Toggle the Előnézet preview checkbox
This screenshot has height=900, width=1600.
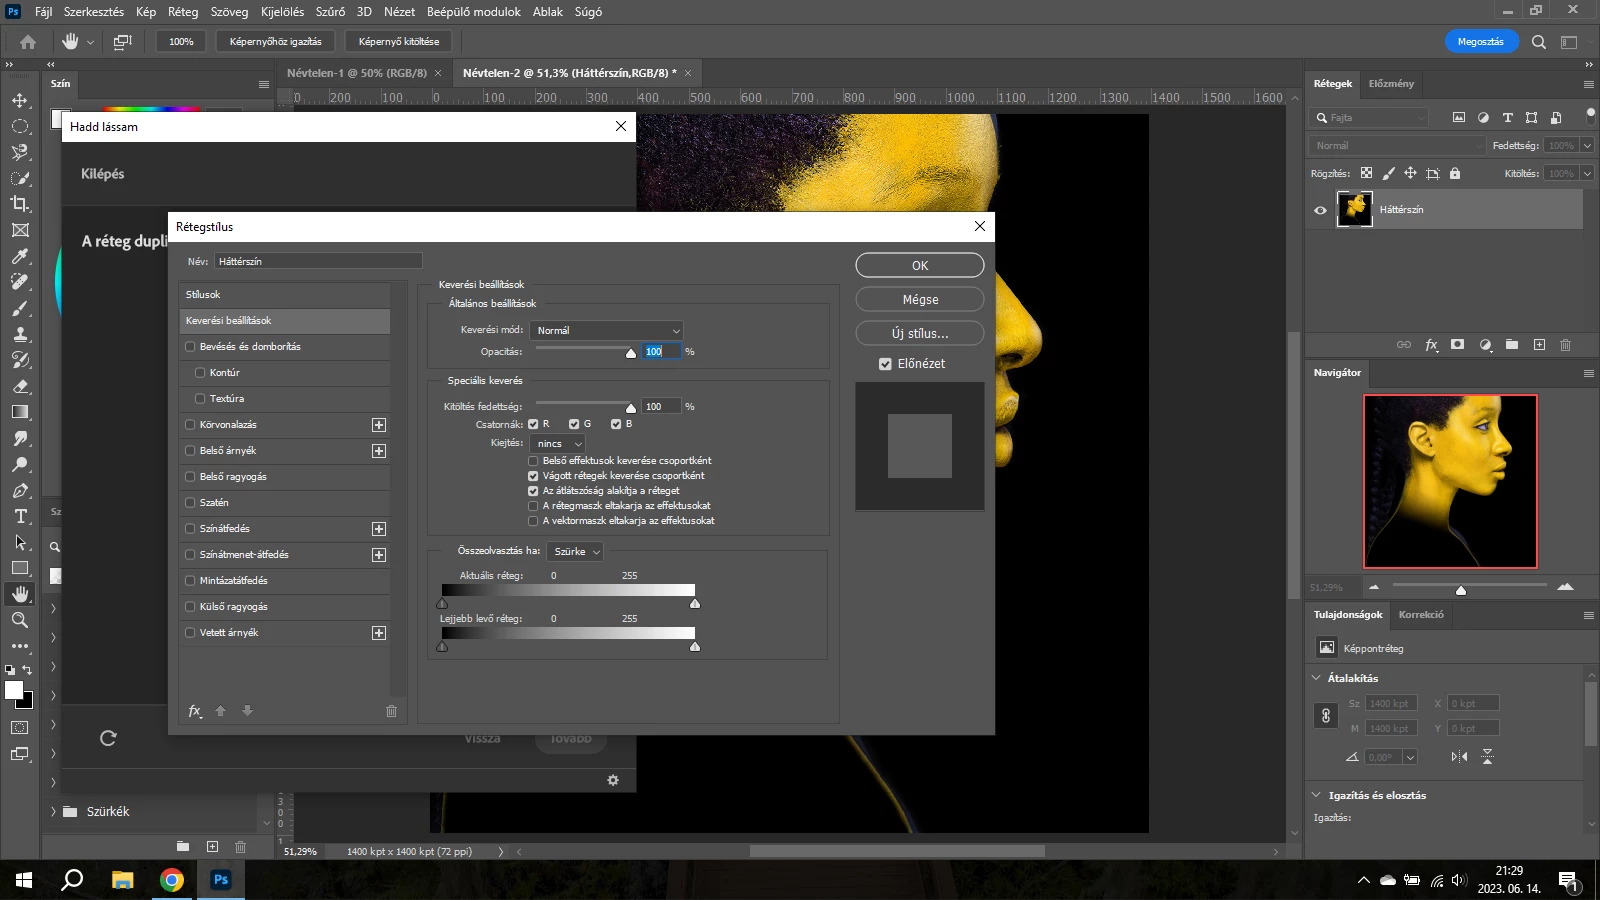tap(885, 364)
